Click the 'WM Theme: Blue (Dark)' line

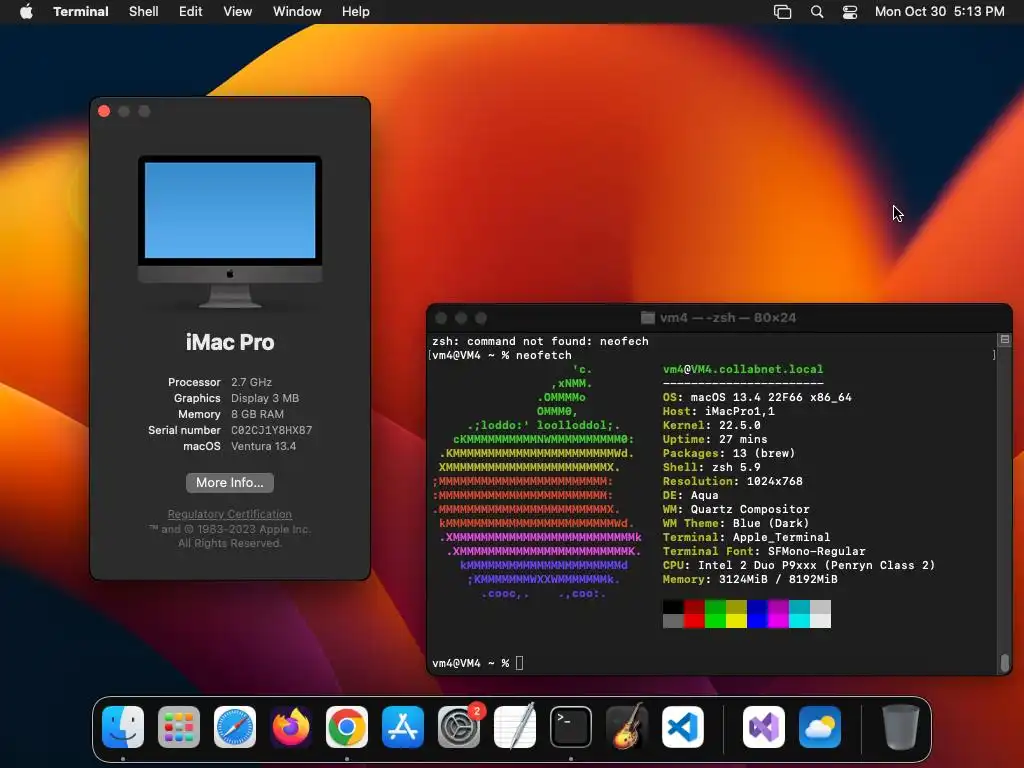pyautogui.click(x=736, y=524)
